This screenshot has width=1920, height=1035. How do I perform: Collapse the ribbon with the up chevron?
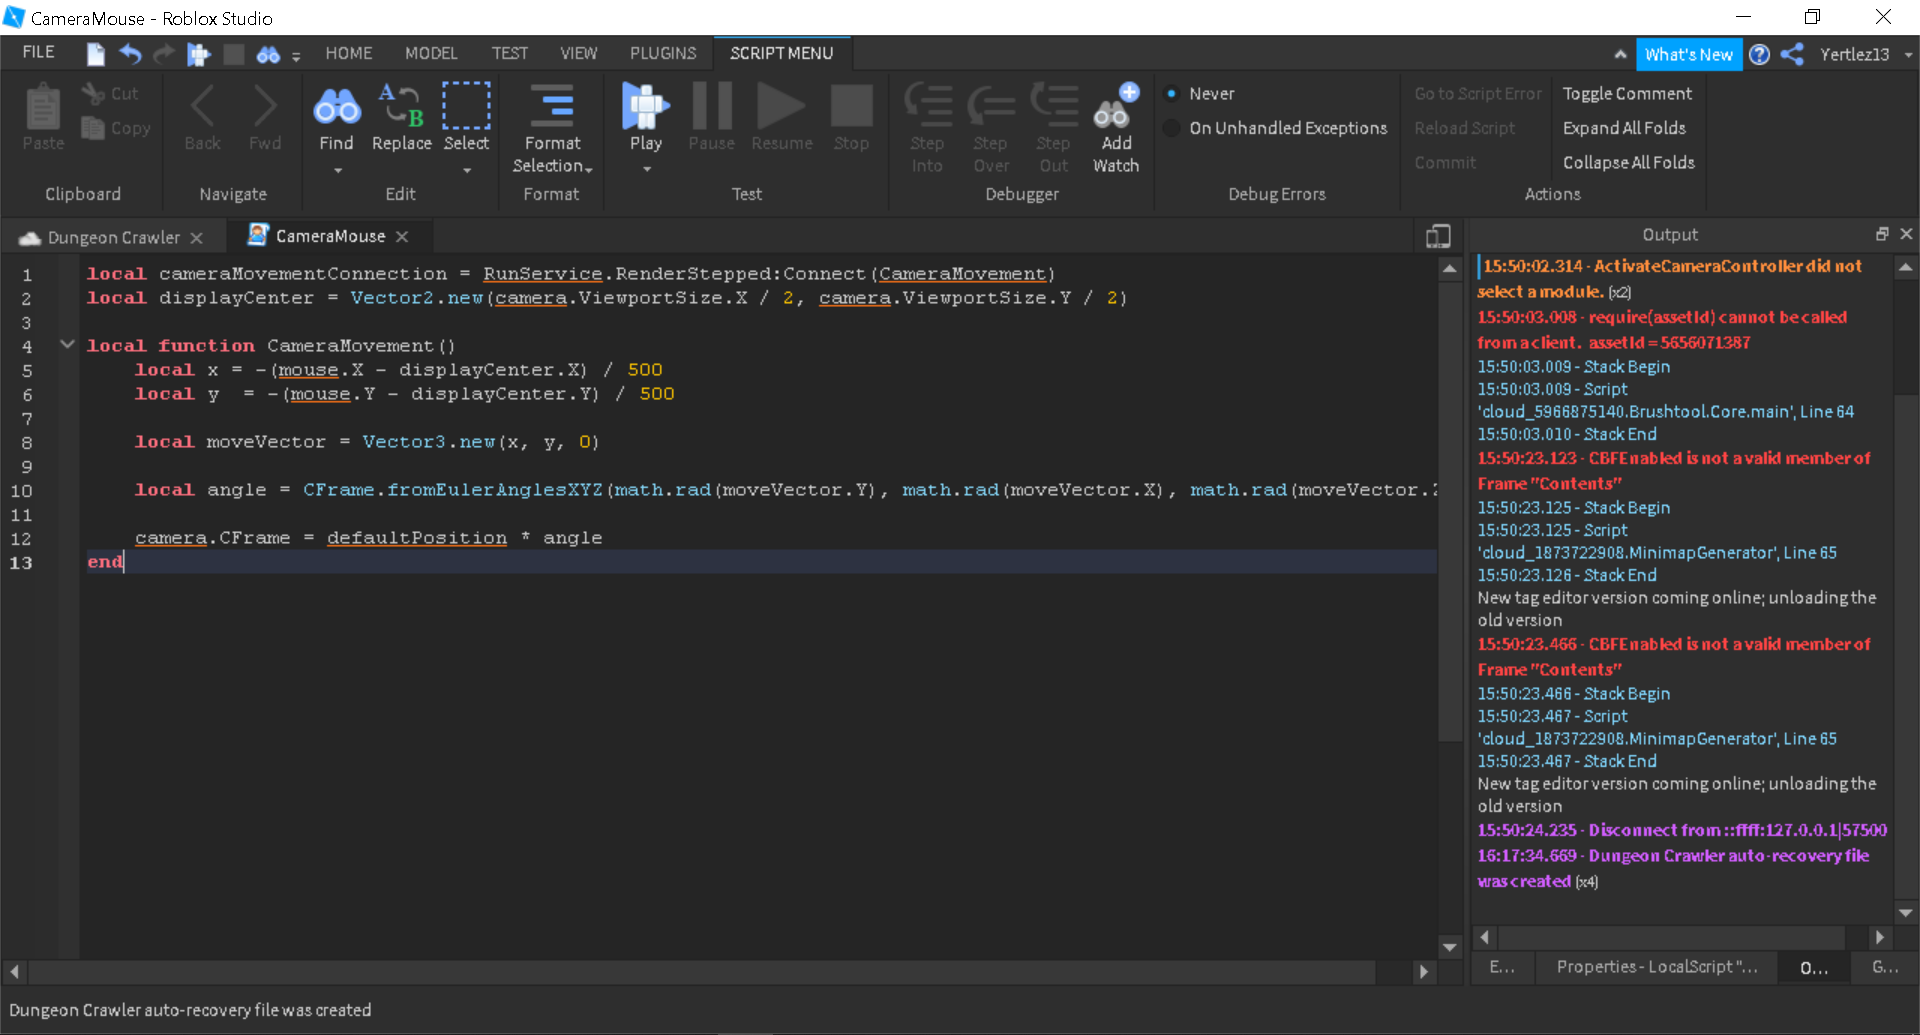pos(1620,54)
